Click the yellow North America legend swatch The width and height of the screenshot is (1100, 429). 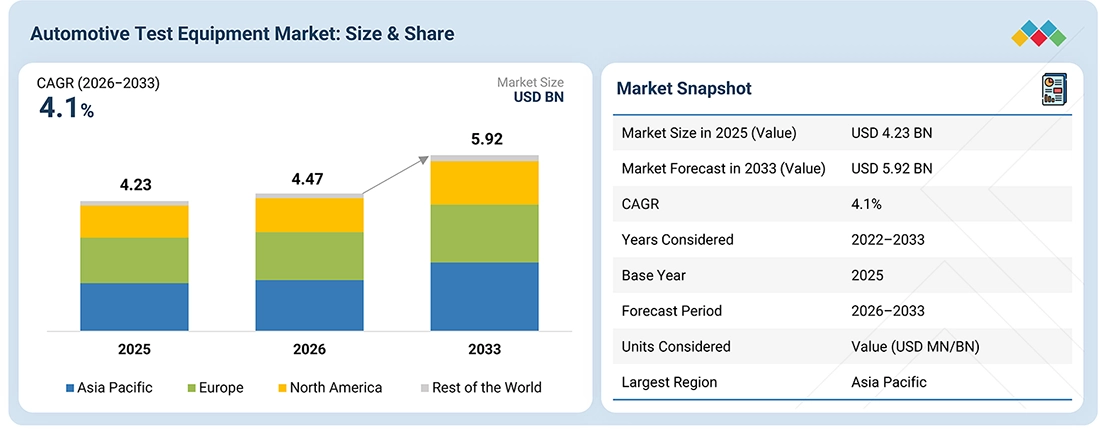pos(282,388)
